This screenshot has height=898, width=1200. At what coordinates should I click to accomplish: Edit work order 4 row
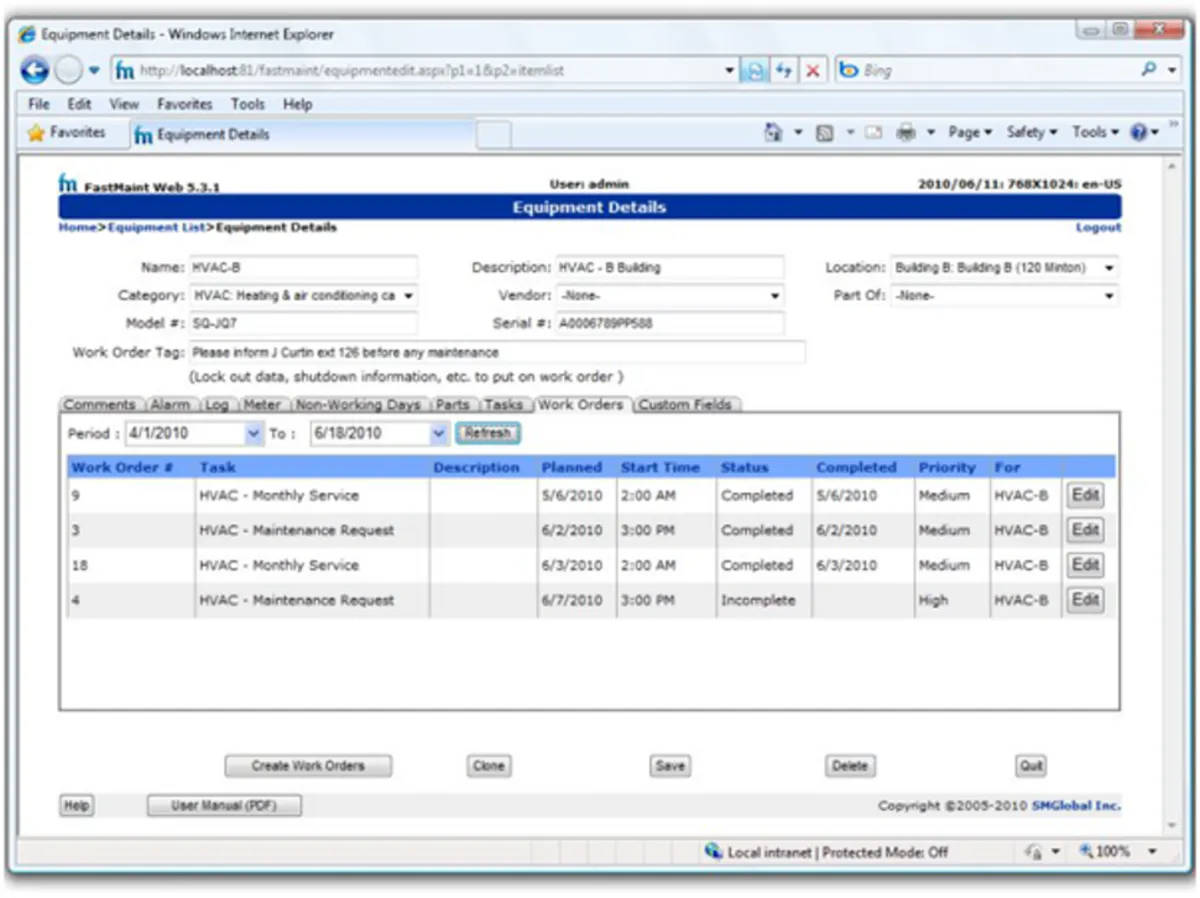[x=1085, y=600]
